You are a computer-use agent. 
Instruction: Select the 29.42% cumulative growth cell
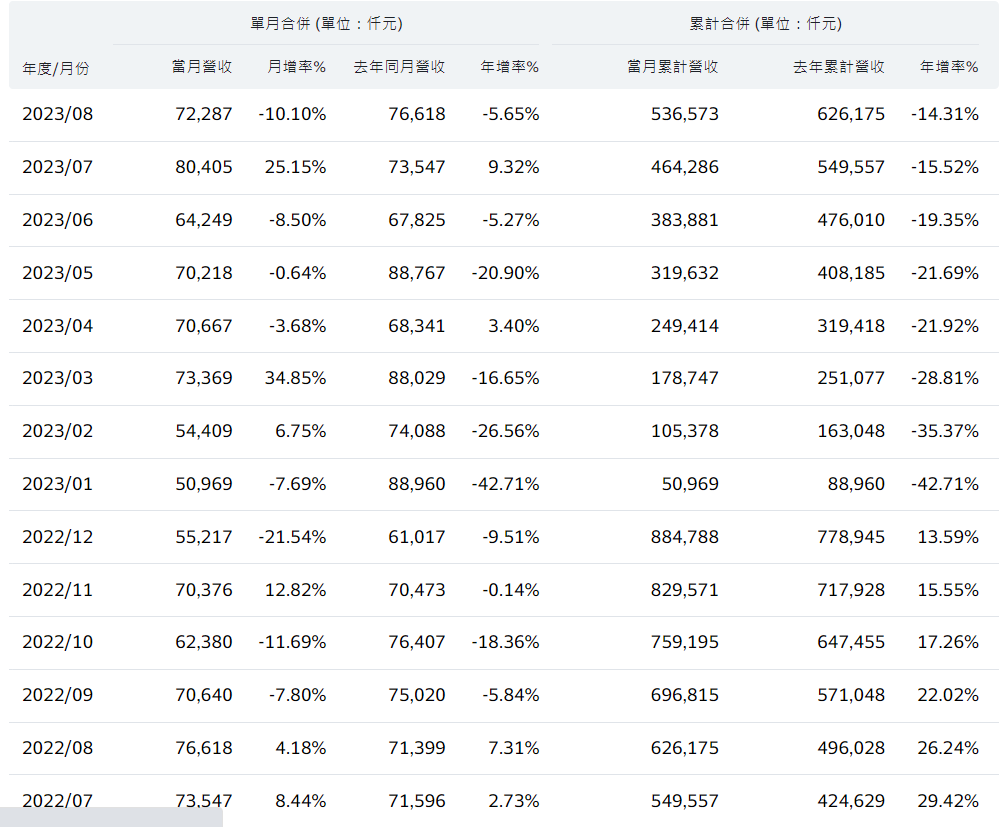947,801
